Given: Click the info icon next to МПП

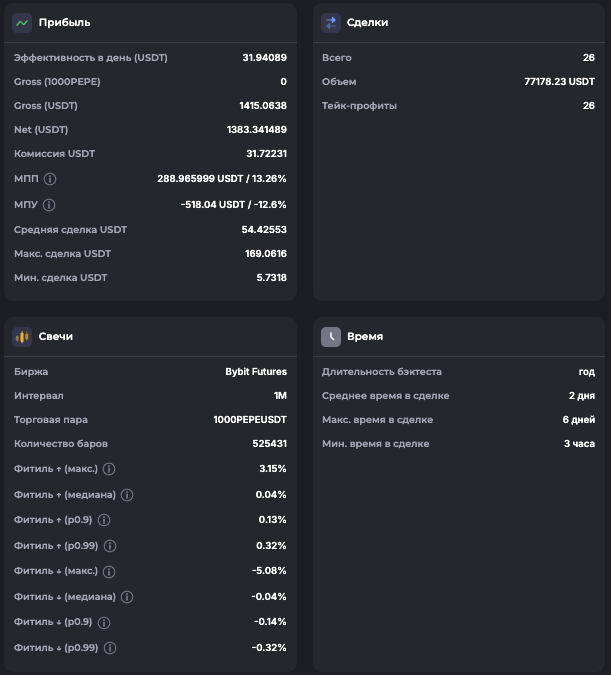Looking at the screenshot, I should (x=50, y=179).
